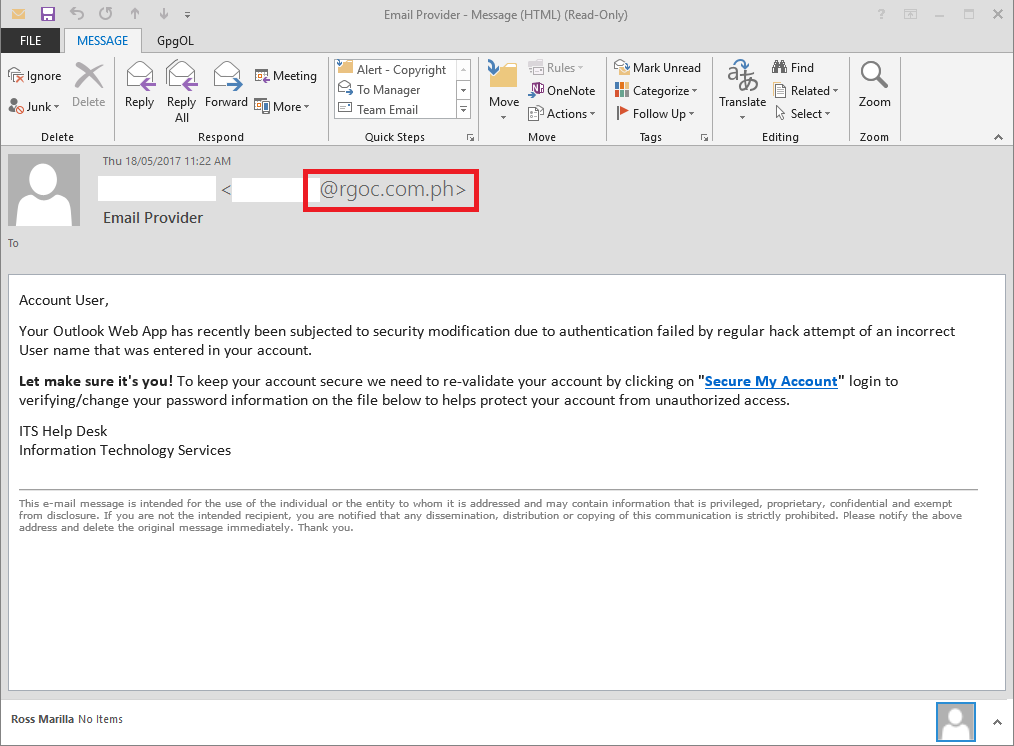This screenshot has height=746, width=1014.
Task: Click the sender profile picture
Action: click(43, 189)
